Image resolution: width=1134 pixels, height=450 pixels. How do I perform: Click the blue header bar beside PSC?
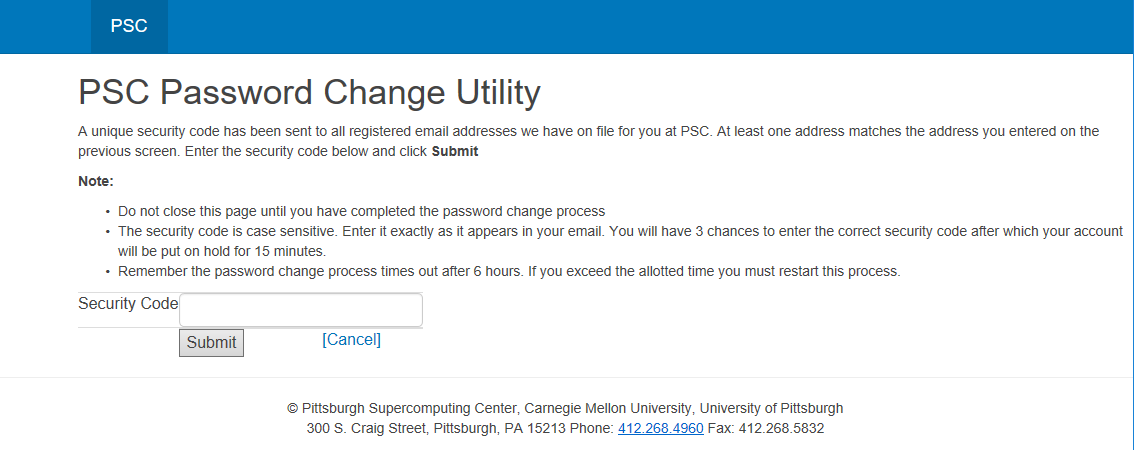pyautogui.click(x=651, y=27)
